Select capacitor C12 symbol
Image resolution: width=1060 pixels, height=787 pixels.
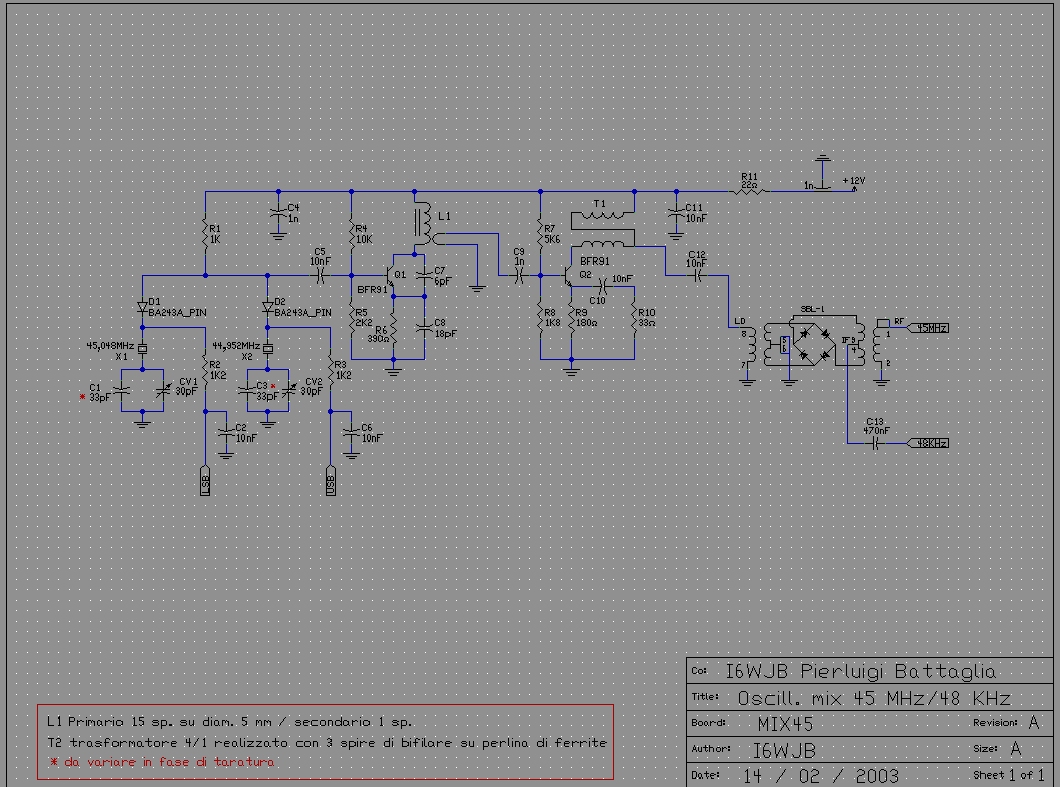[698, 276]
